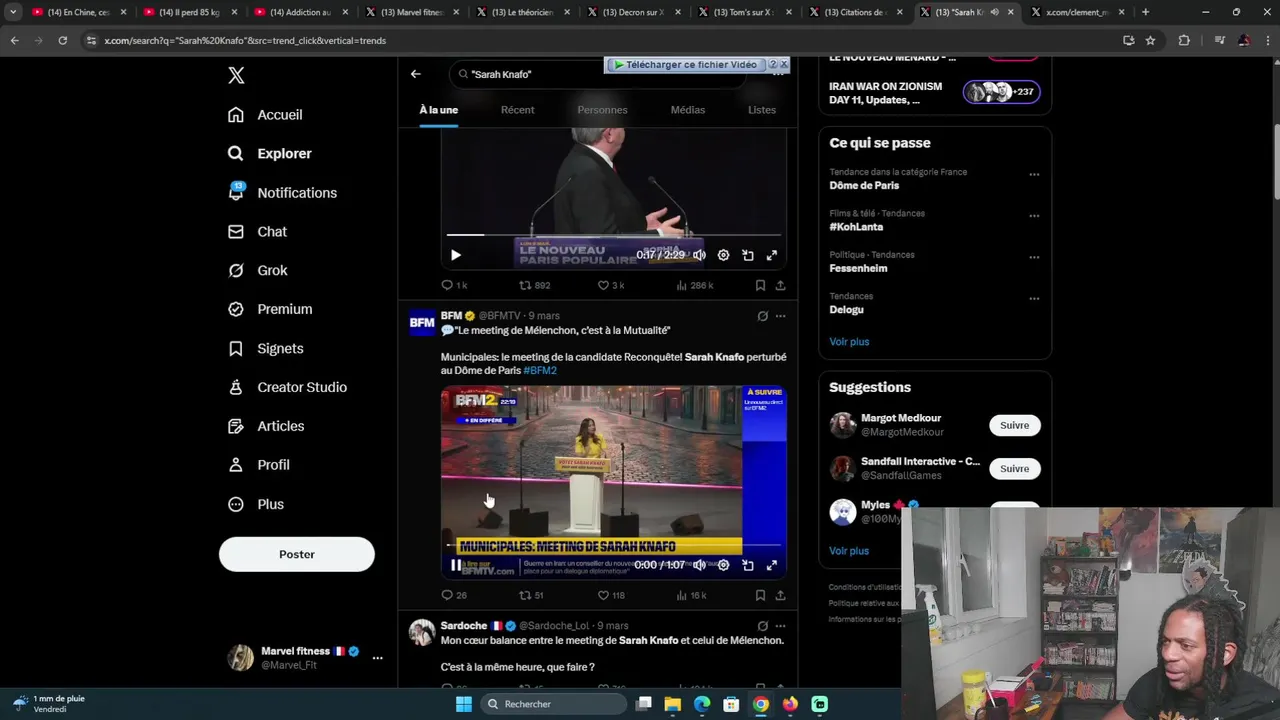This screenshot has height=720, width=1280.
Task: Open the BFM profile avatar
Action: (422, 323)
